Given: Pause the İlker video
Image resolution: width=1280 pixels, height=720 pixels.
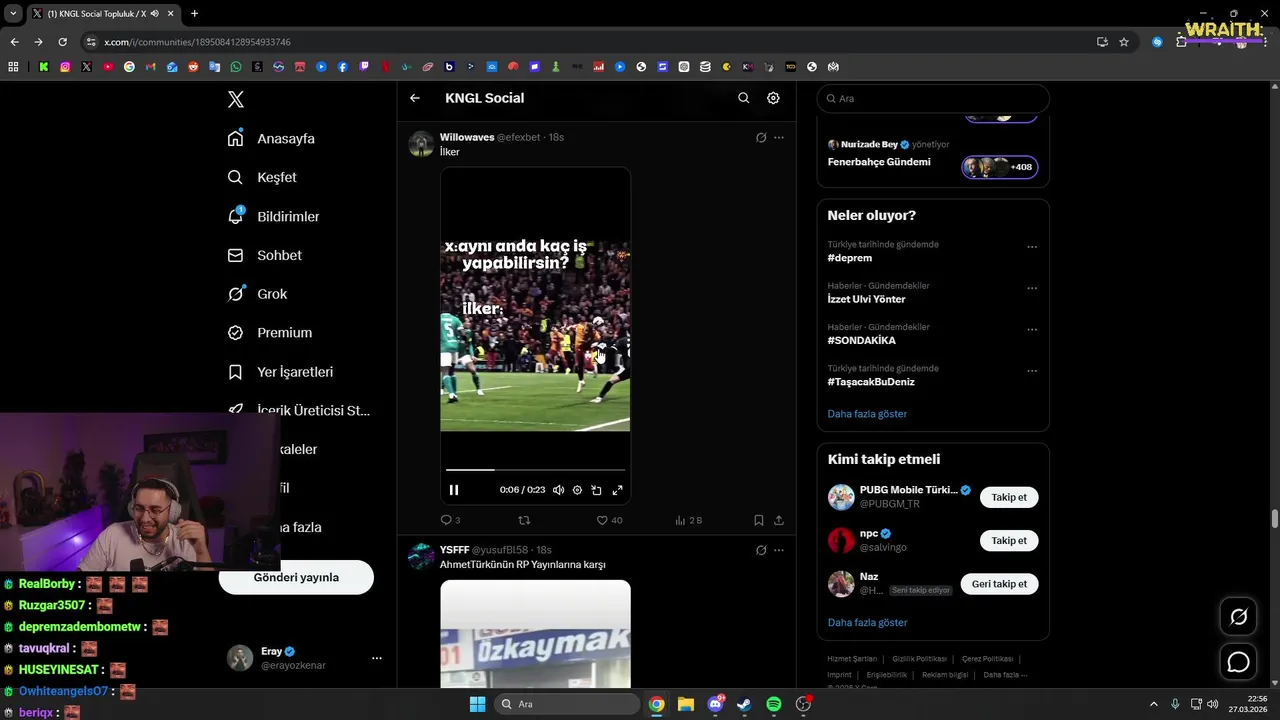Looking at the screenshot, I should [x=454, y=490].
